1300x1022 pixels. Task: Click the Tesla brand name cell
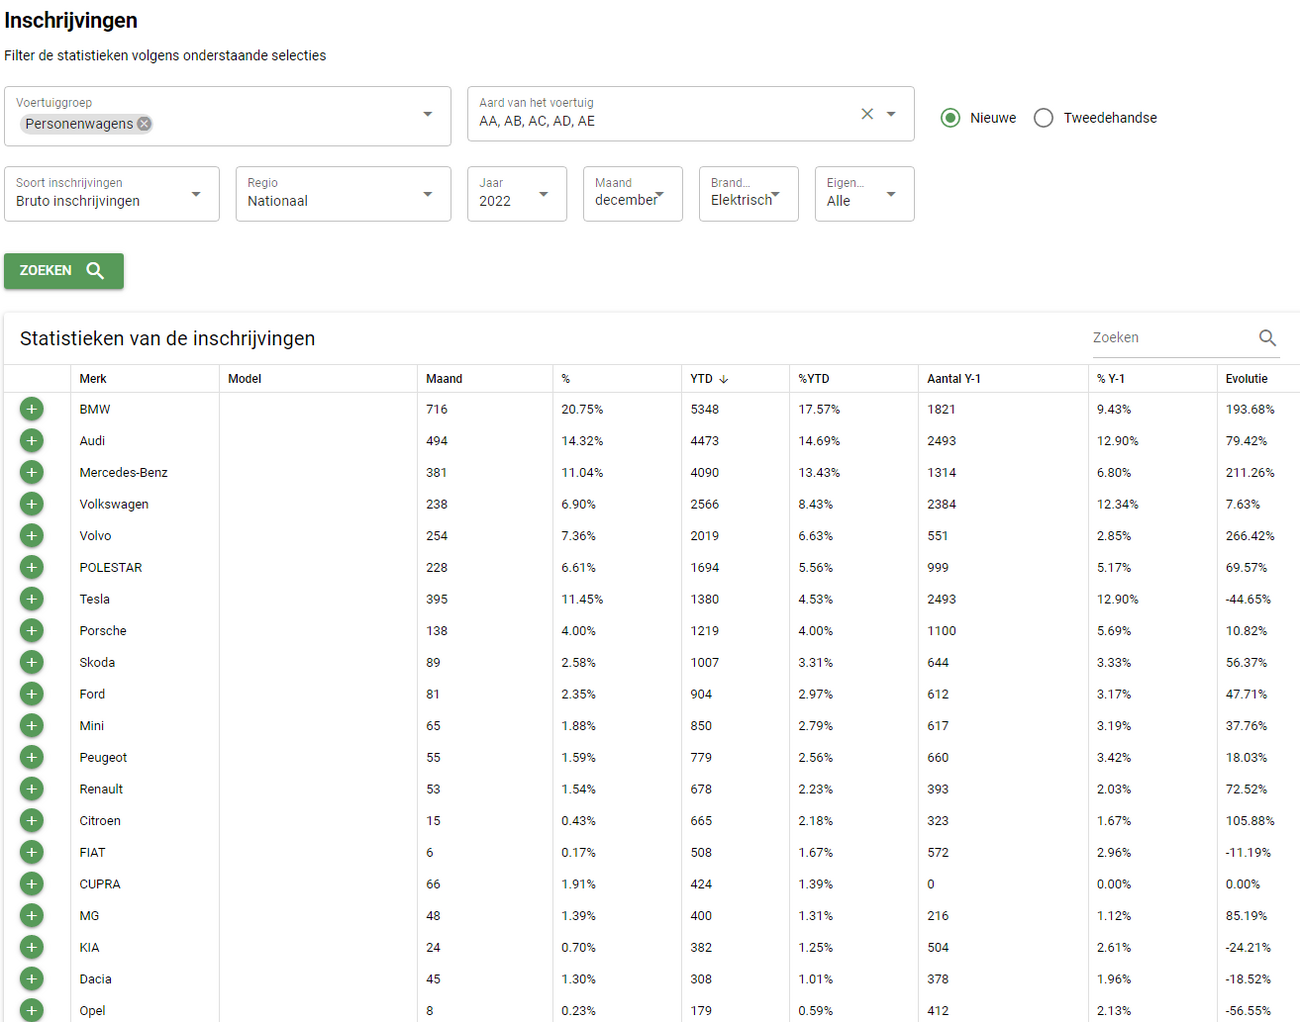[95, 599]
